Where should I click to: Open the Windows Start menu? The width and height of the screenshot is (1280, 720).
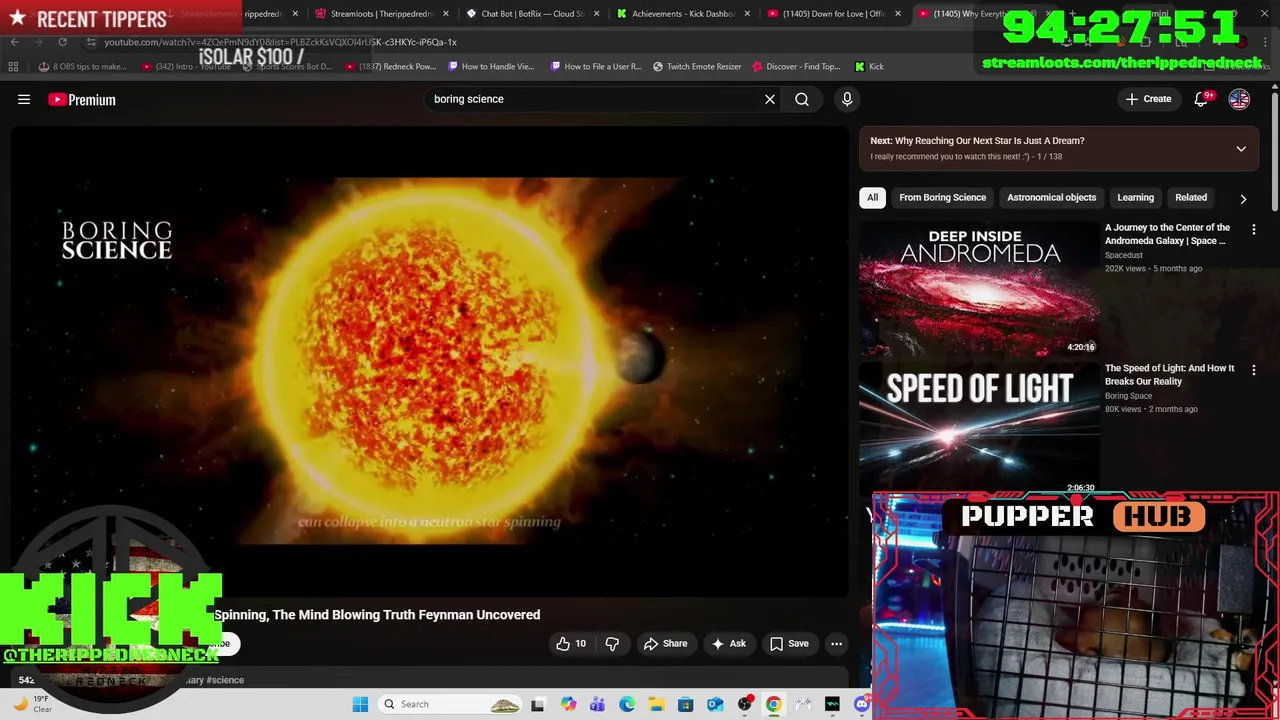click(x=360, y=704)
